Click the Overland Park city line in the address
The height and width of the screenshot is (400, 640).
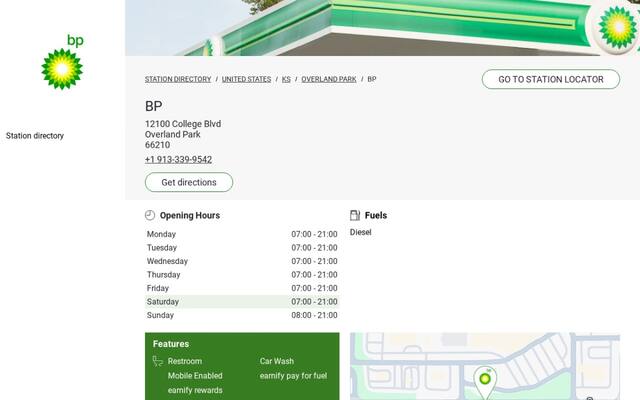[x=173, y=134]
